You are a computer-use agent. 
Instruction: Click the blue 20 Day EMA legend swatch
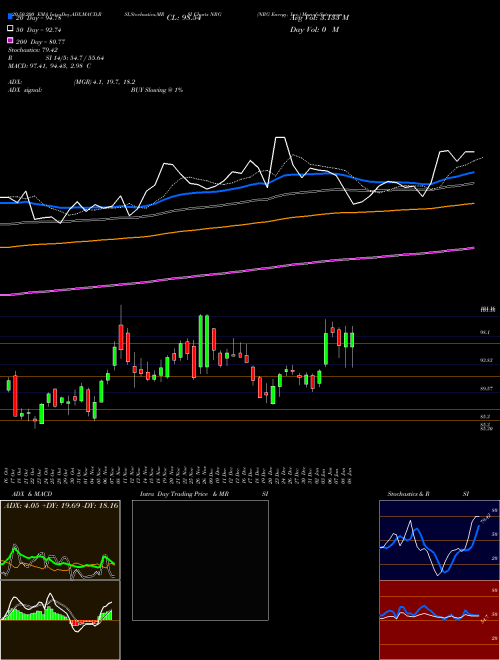(x=10, y=17)
